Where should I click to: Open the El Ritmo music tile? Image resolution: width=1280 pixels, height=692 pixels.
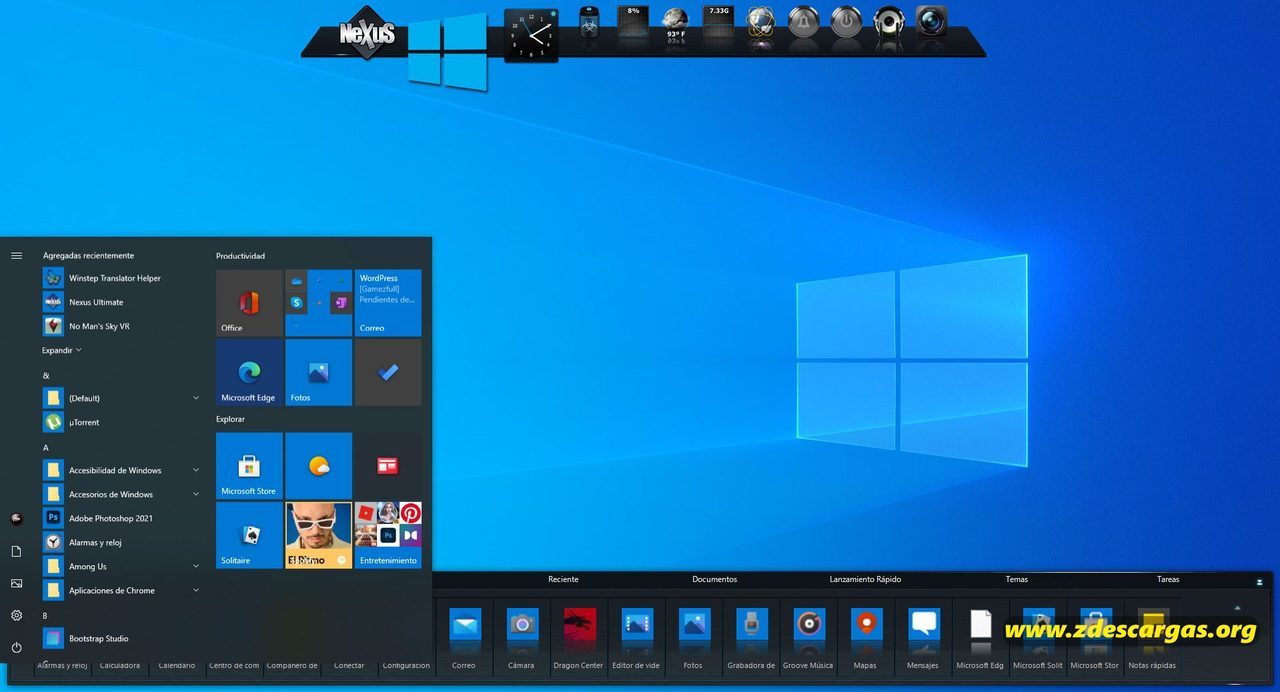pos(318,535)
